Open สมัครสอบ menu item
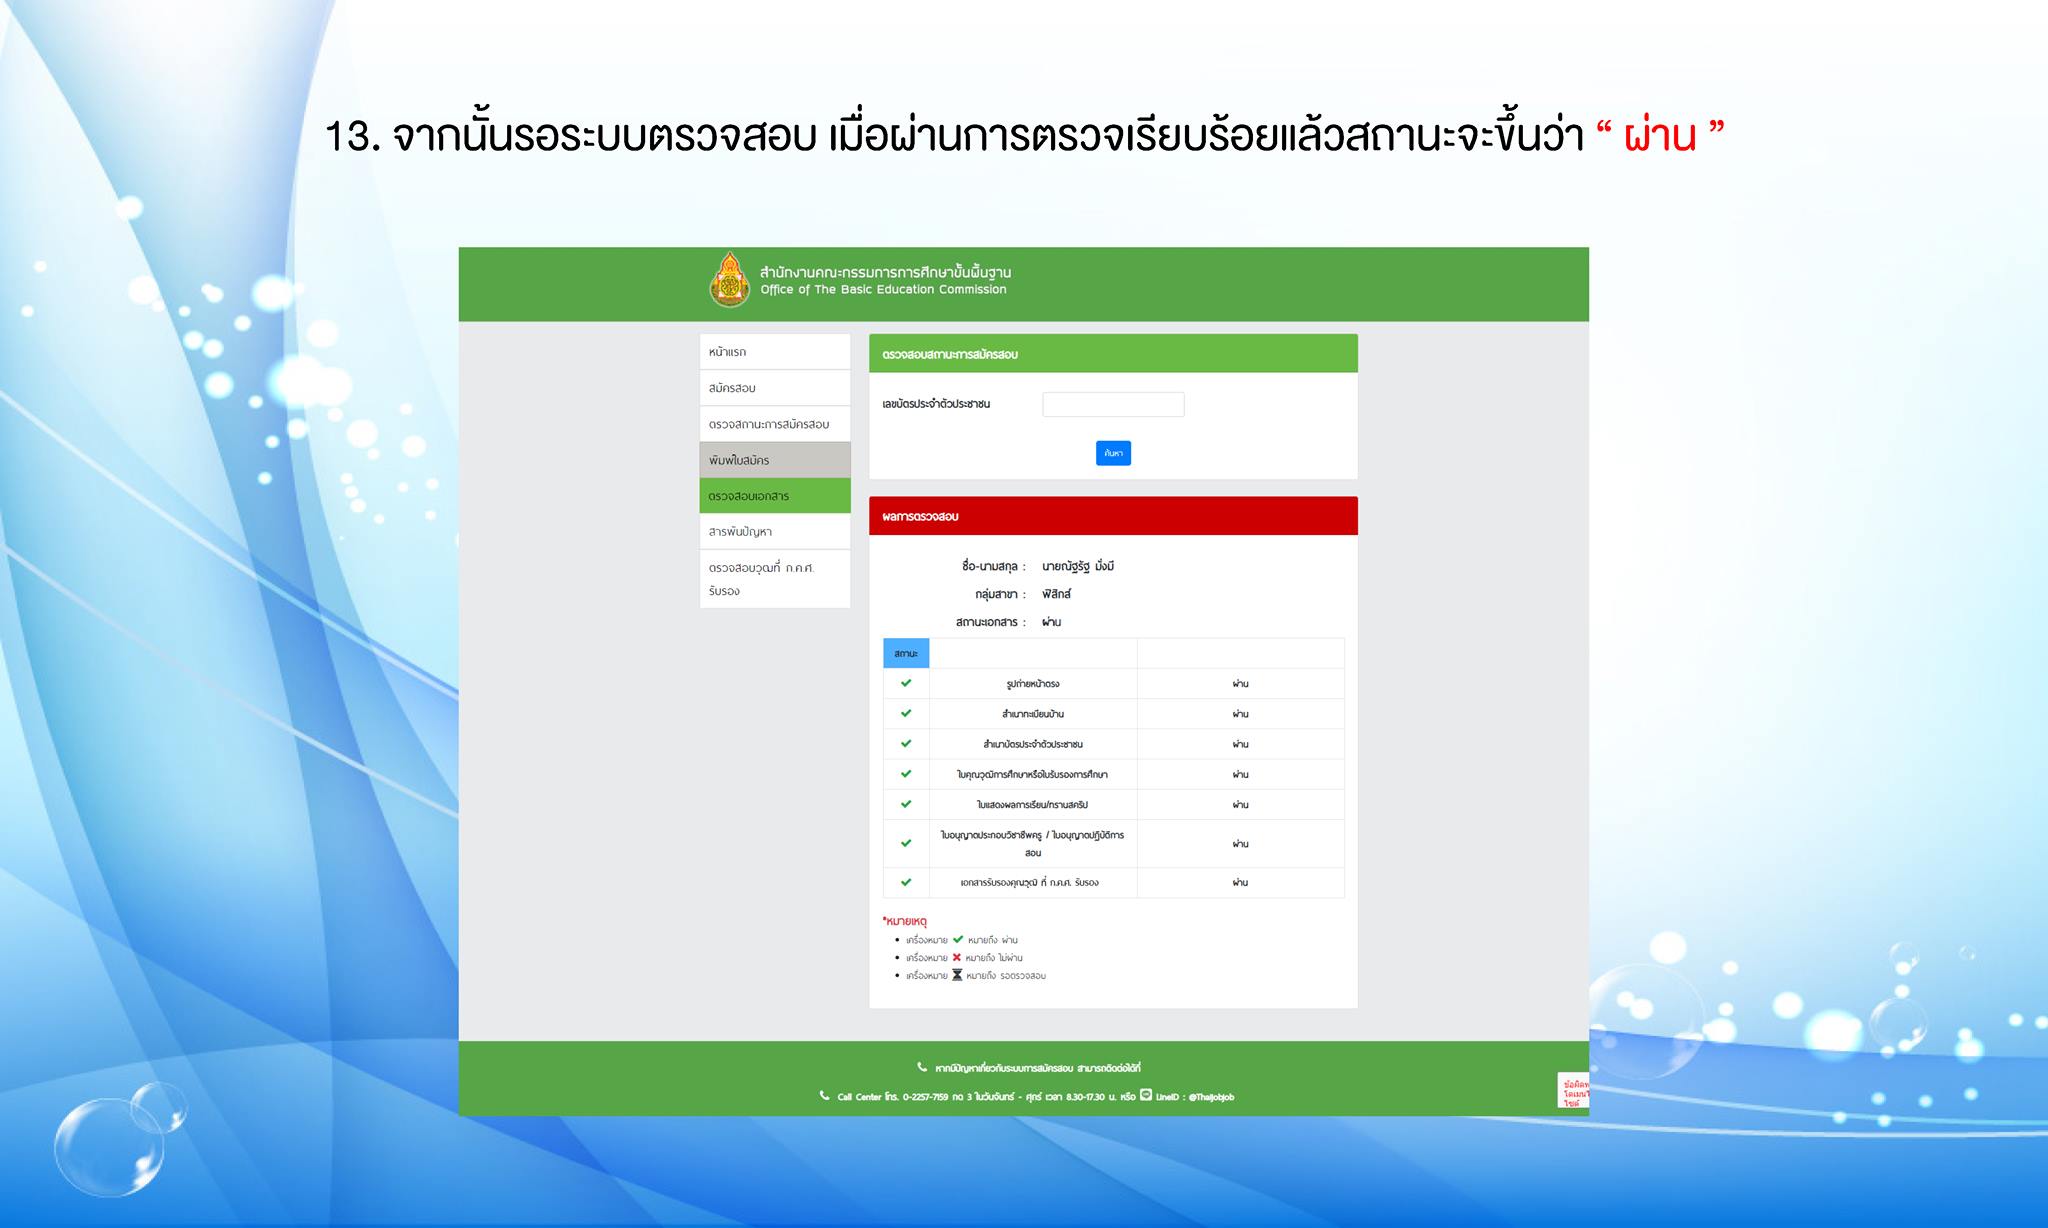This screenshot has height=1228, width=2048. pyautogui.click(x=774, y=388)
